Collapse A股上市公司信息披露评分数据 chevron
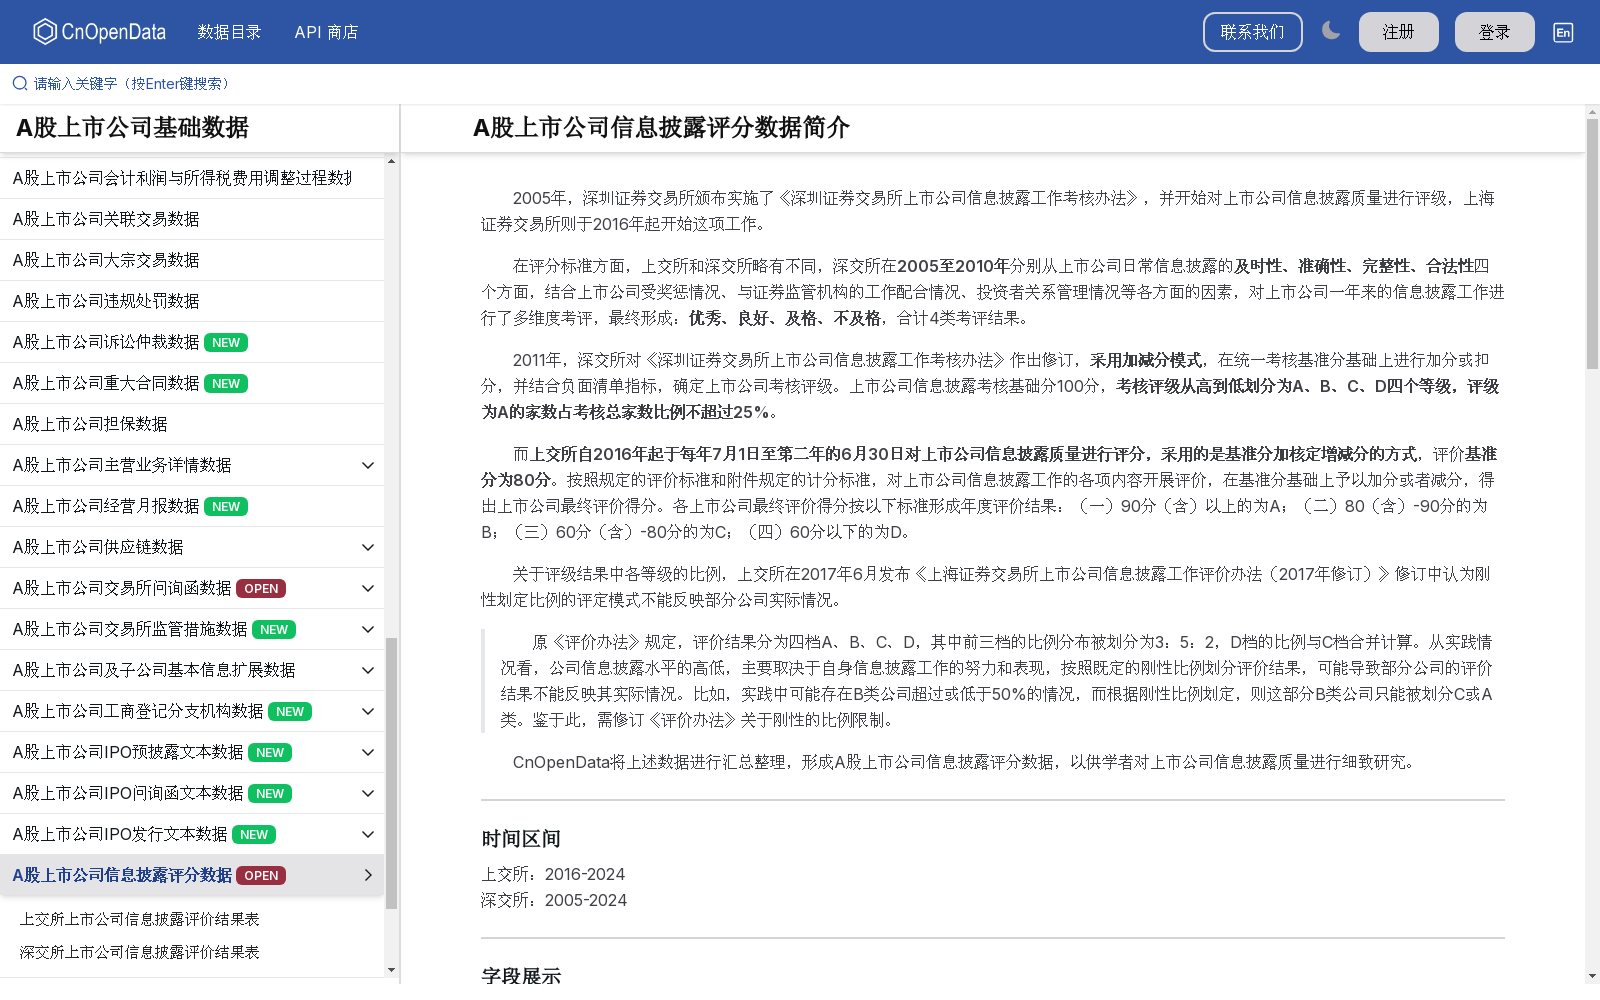1600x1000 pixels. [x=368, y=875]
